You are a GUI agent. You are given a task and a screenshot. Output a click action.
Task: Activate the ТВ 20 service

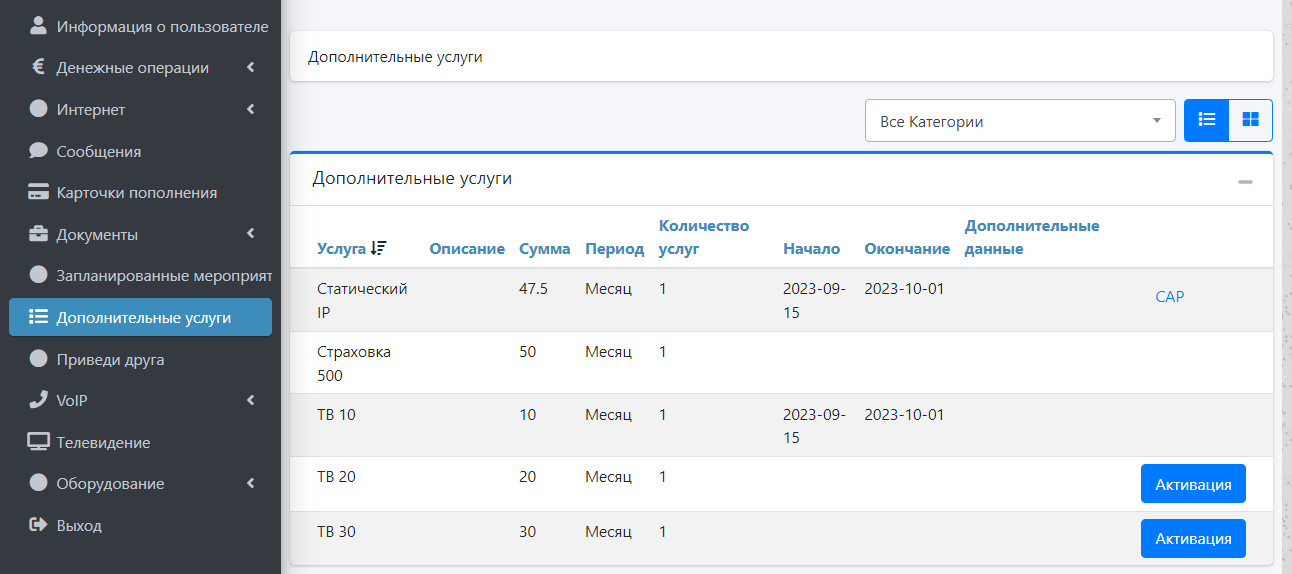tap(1192, 484)
